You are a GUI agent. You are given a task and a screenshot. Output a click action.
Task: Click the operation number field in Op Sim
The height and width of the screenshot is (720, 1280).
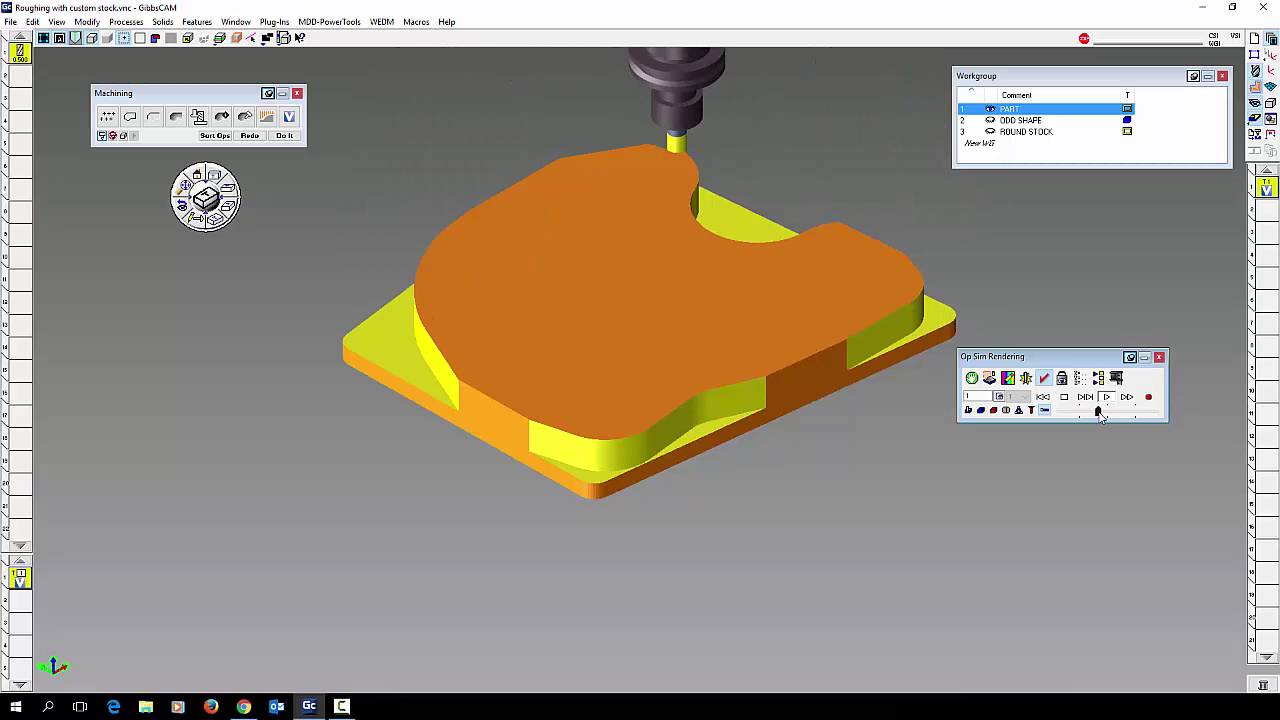pyautogui.click(x=978, y=397)
